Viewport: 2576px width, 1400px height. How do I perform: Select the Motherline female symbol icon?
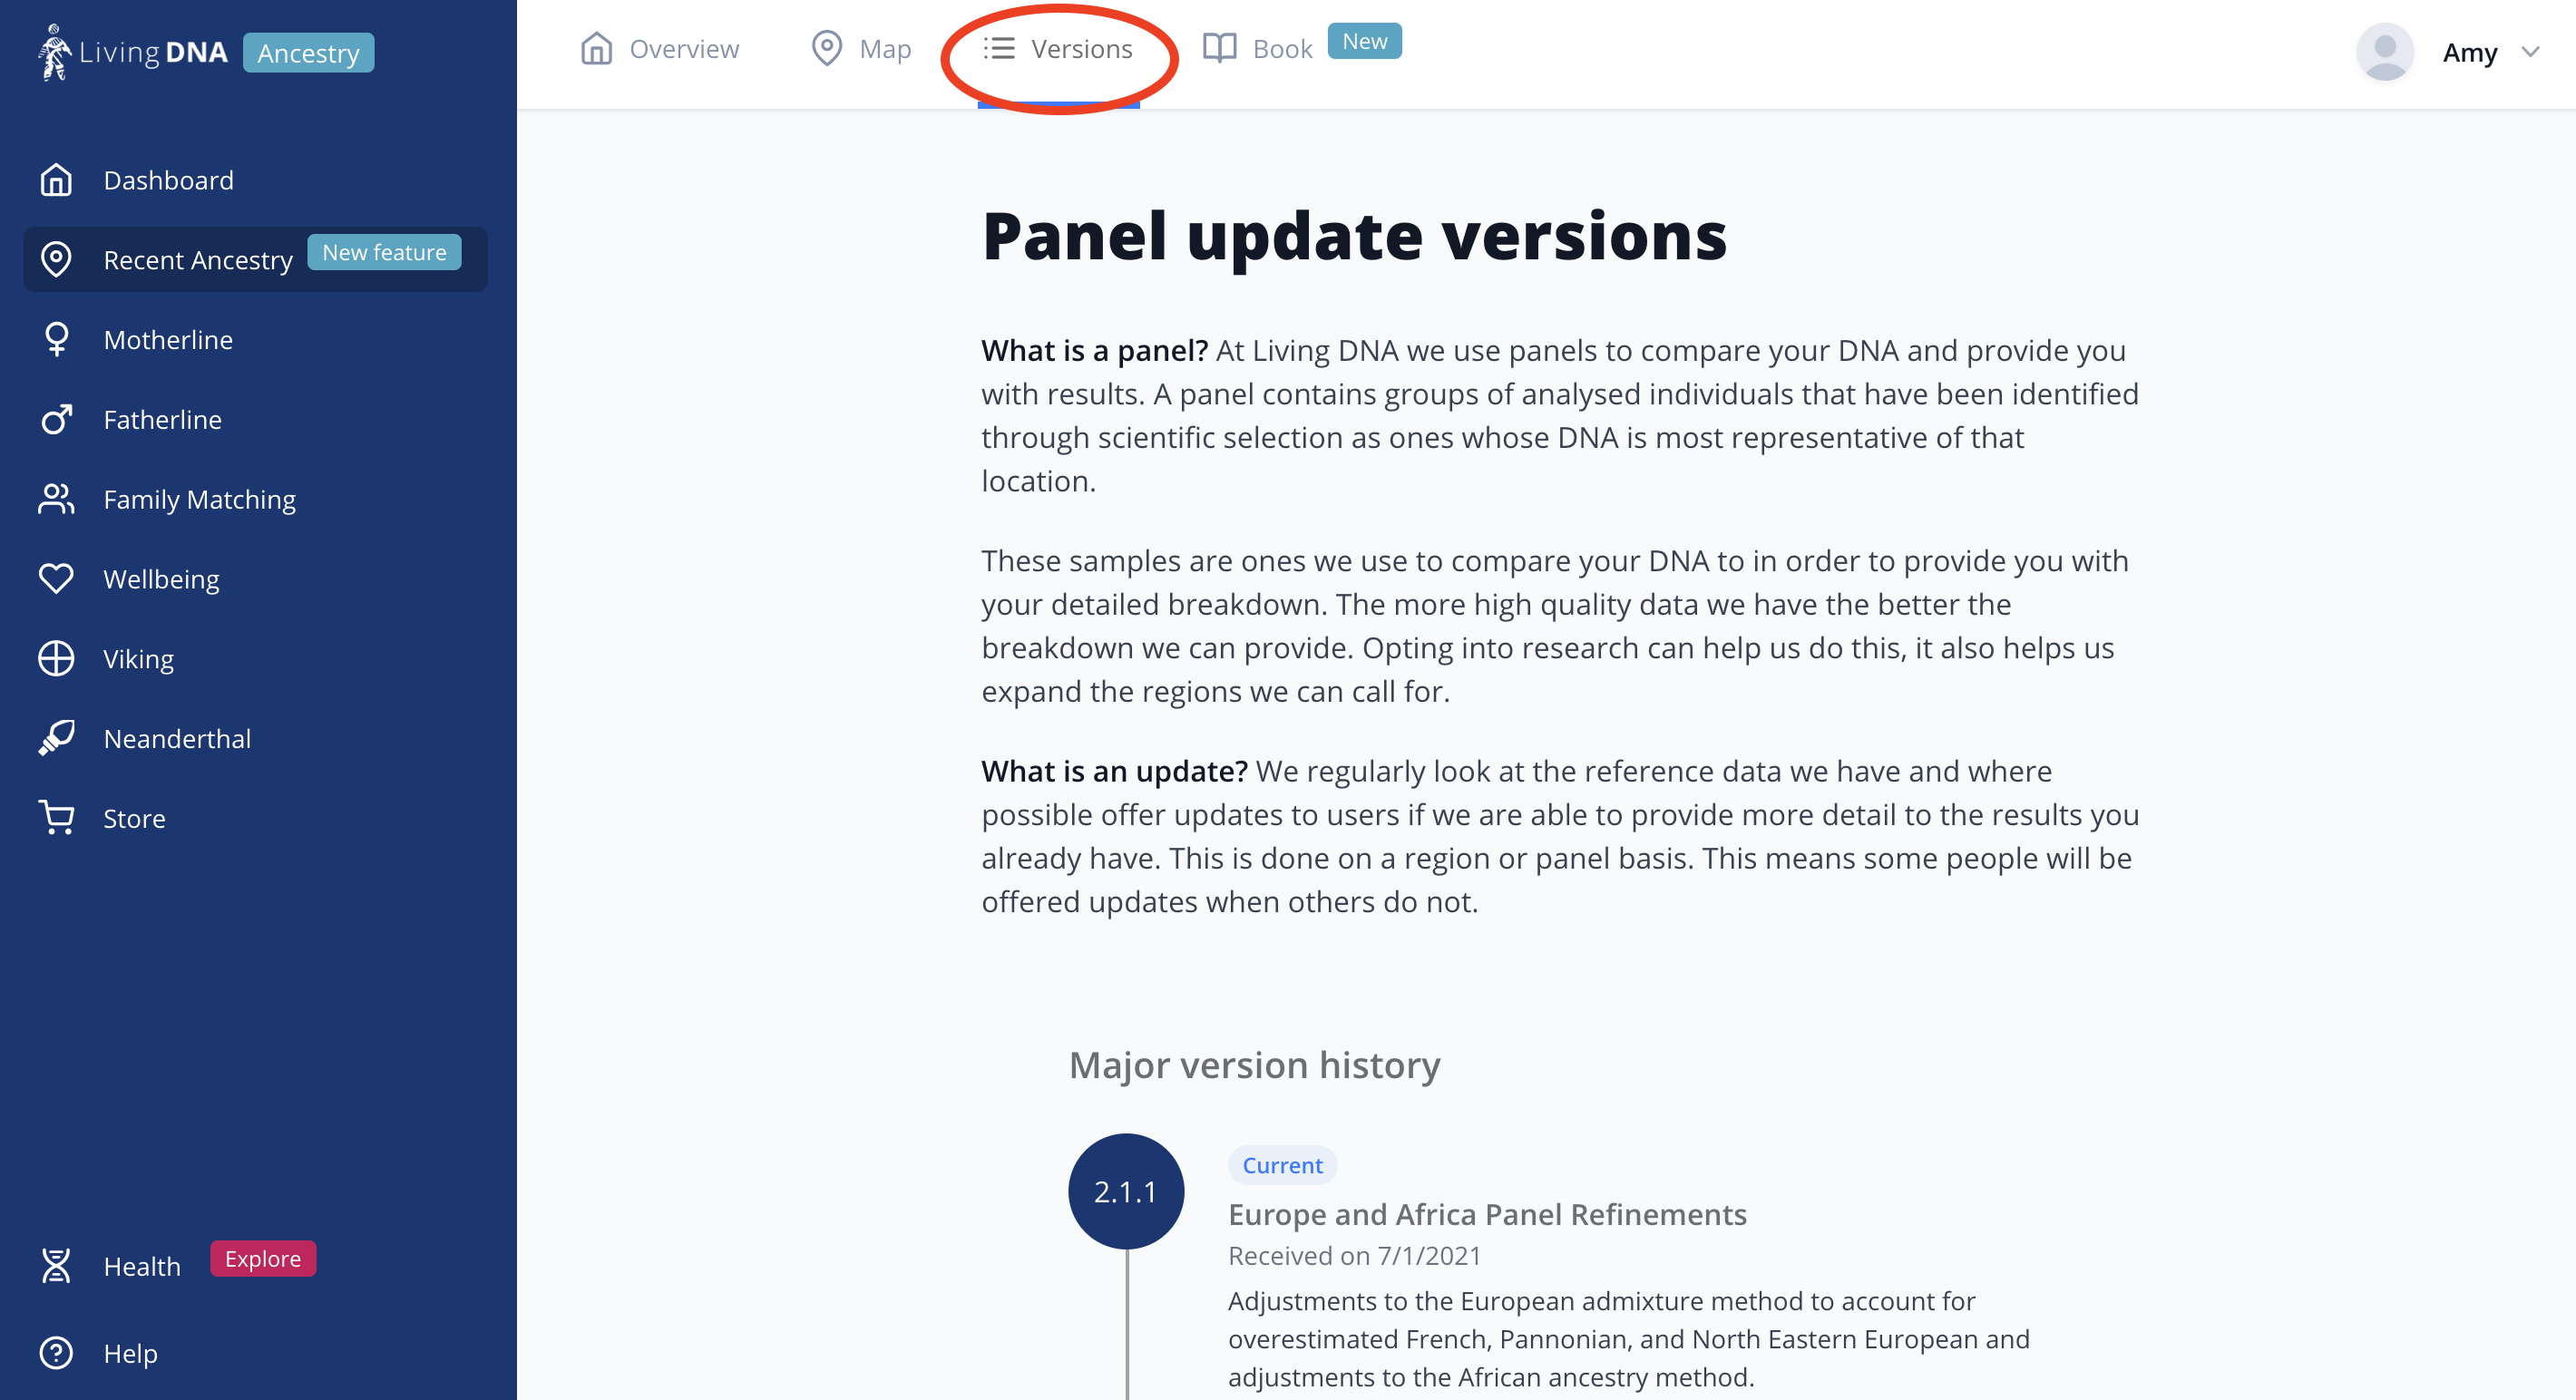coord(56,340)
